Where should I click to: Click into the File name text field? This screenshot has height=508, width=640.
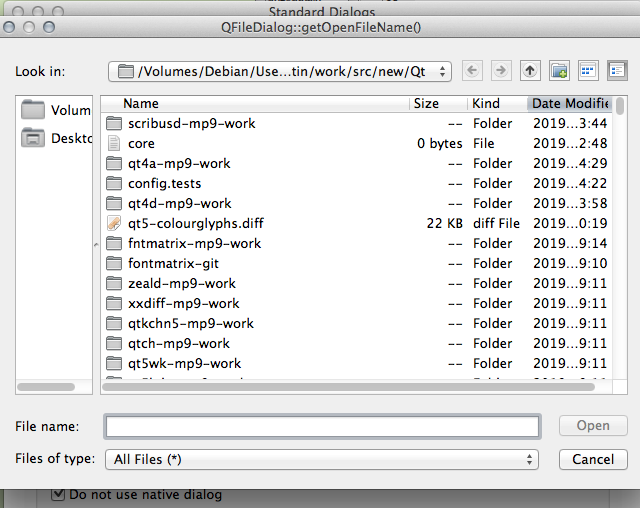click(321, 426)
